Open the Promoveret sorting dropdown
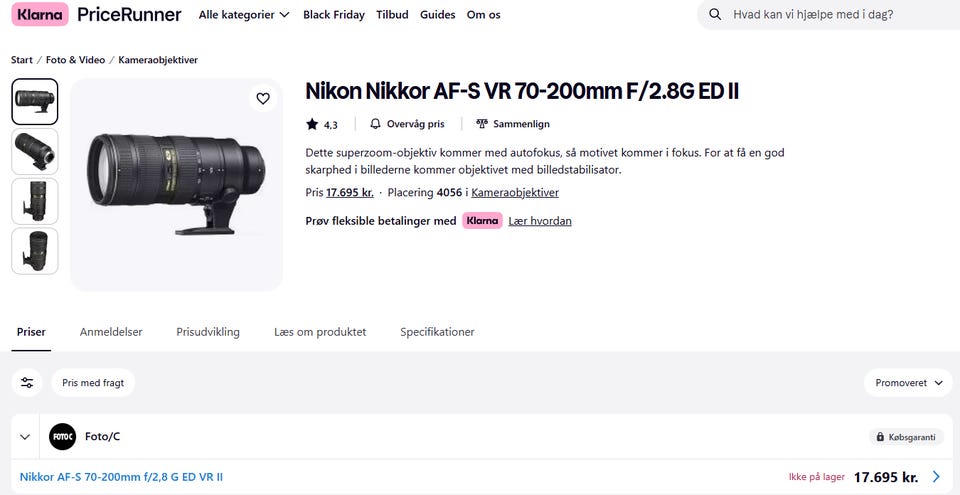Image resolution: width=960 pixels, height=495 pixels. [908, 382]
